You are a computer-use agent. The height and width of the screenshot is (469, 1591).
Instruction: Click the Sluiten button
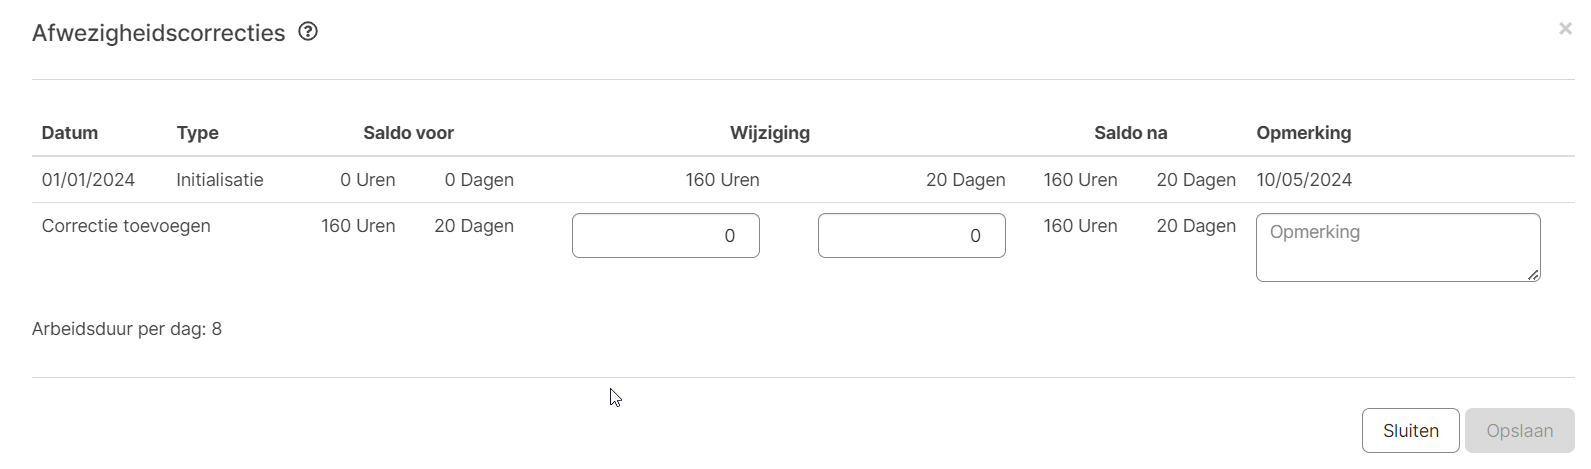[x=1410, y=431]
